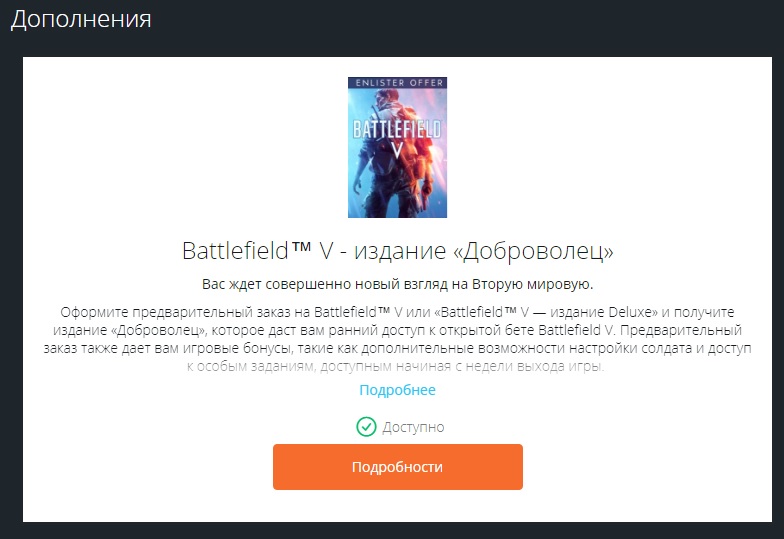784x539 pixels.
Task: Click «Доброволец» in the edition title
Action: (x=533, y=251)
